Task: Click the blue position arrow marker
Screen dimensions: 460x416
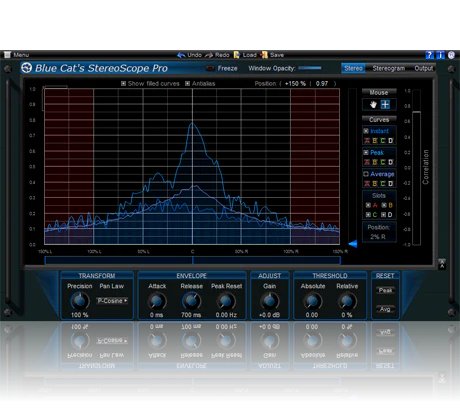Action: coord(353,244)
